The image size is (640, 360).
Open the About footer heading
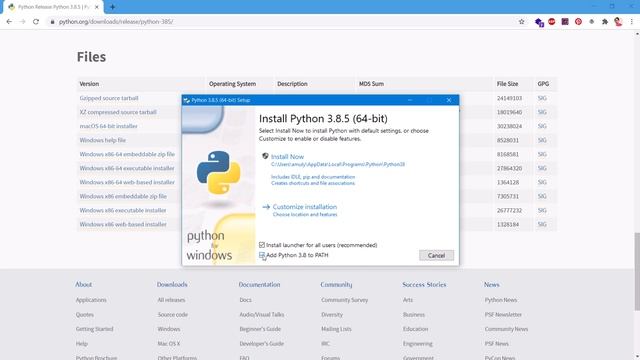point(83,284)
